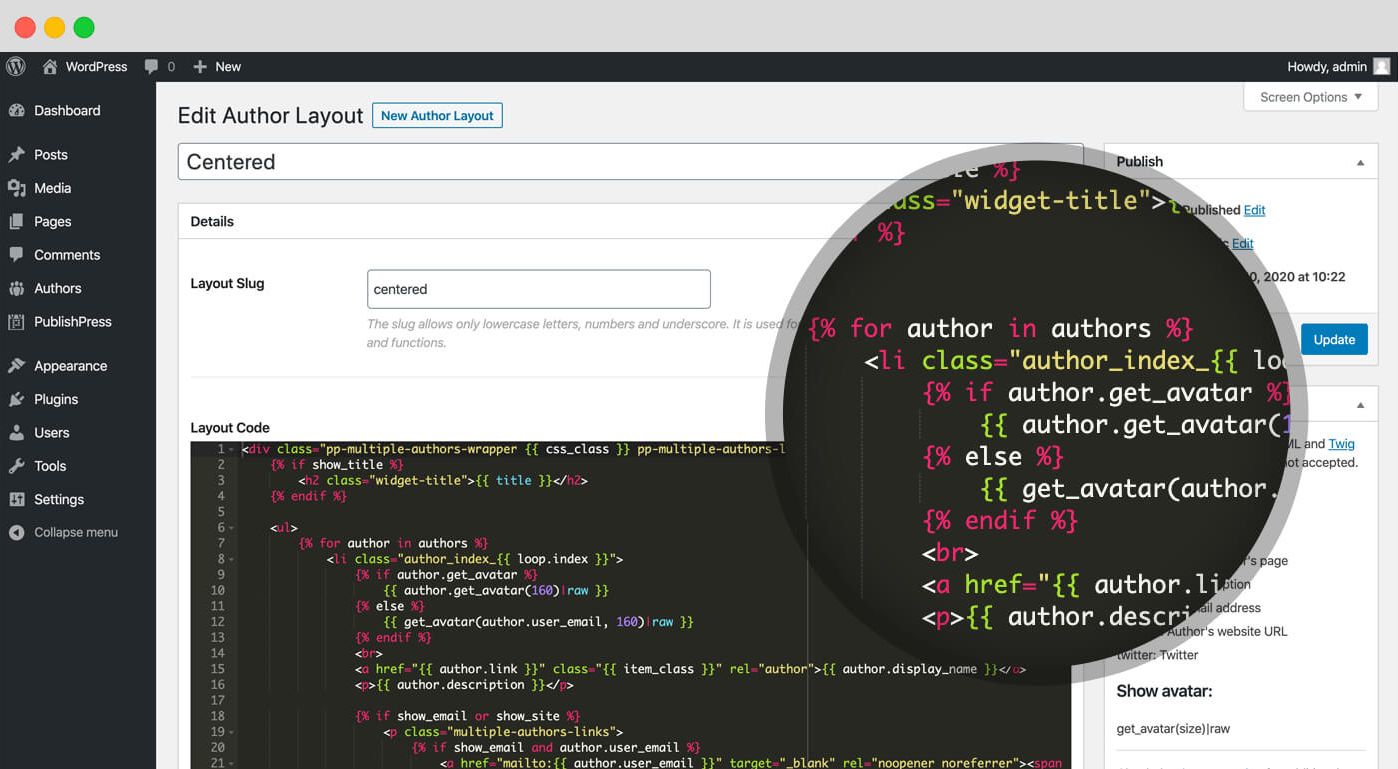1398x769 pixels.
Task: Click the Comments icon in sidebar
Action: [x=16, y=255]
